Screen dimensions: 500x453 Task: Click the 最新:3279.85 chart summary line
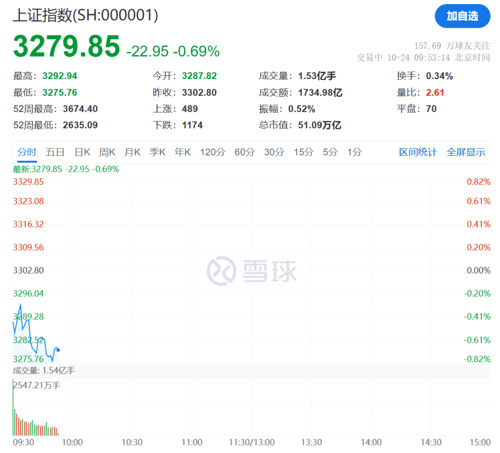66,169
